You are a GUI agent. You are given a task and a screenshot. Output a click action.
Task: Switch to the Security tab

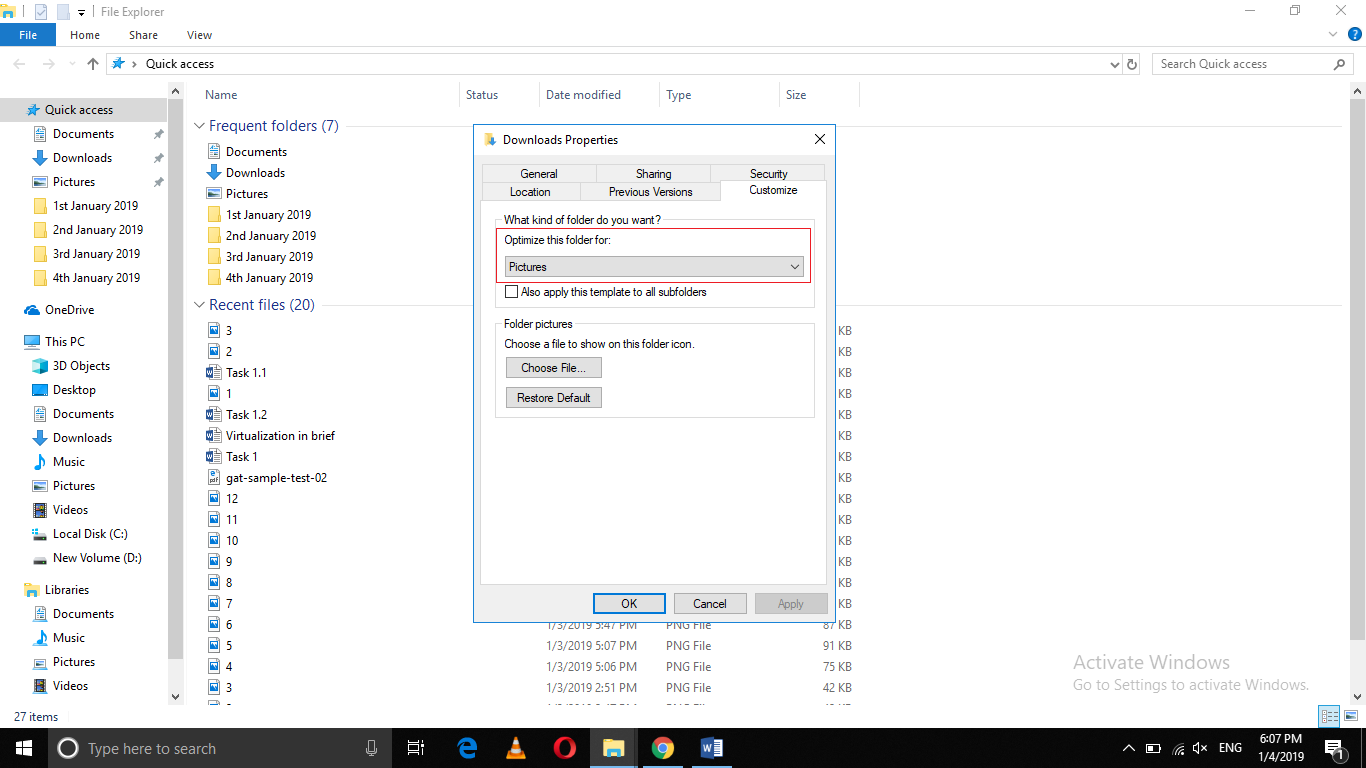tap(768, 173)
